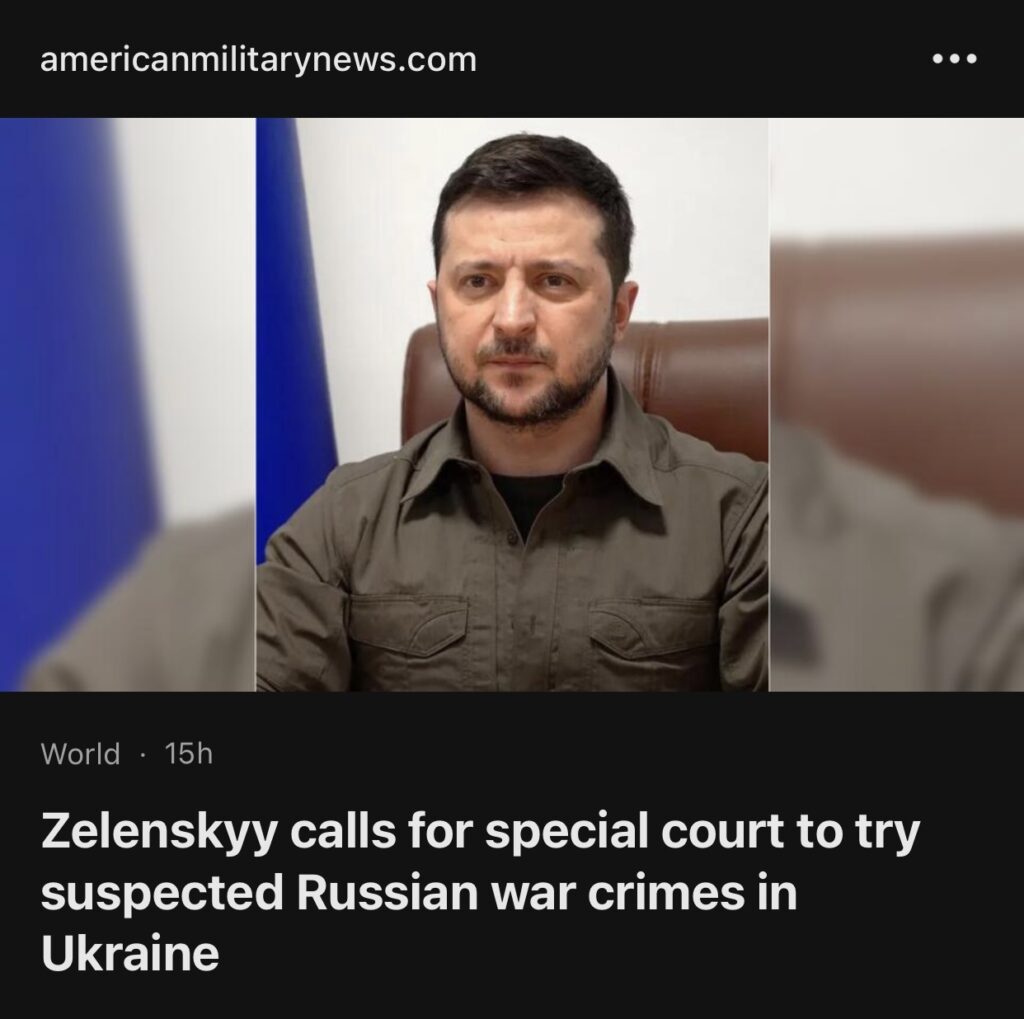This screenshot has height=1019, width=1024.
Task: Open the three-dot more options menu
Action: (954, 59)
